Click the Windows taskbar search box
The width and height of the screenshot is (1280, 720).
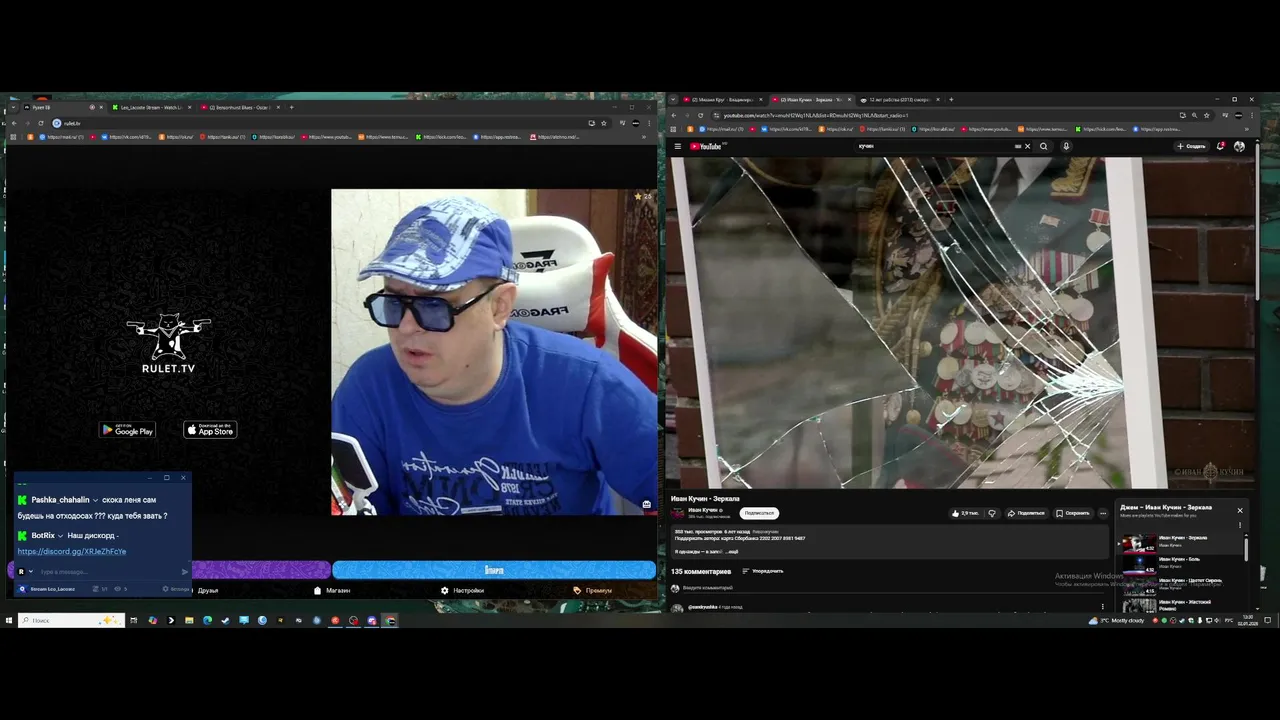[71, 620]
